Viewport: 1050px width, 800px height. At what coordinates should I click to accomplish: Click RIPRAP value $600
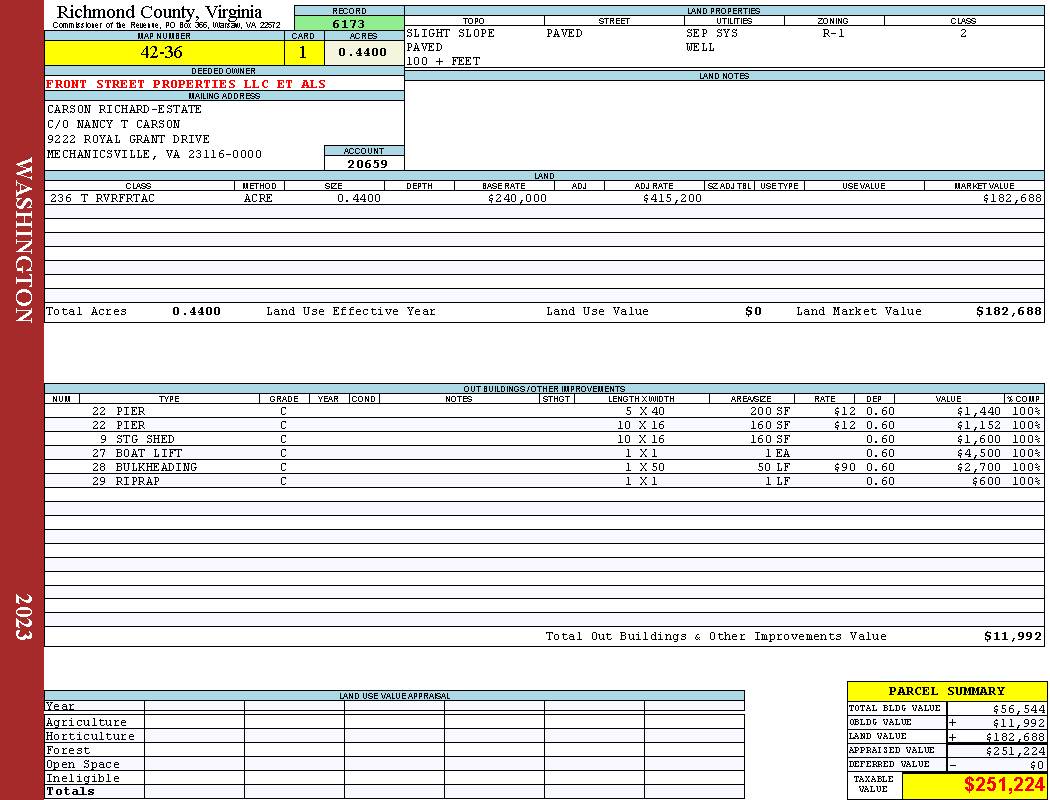pos(986,481)
